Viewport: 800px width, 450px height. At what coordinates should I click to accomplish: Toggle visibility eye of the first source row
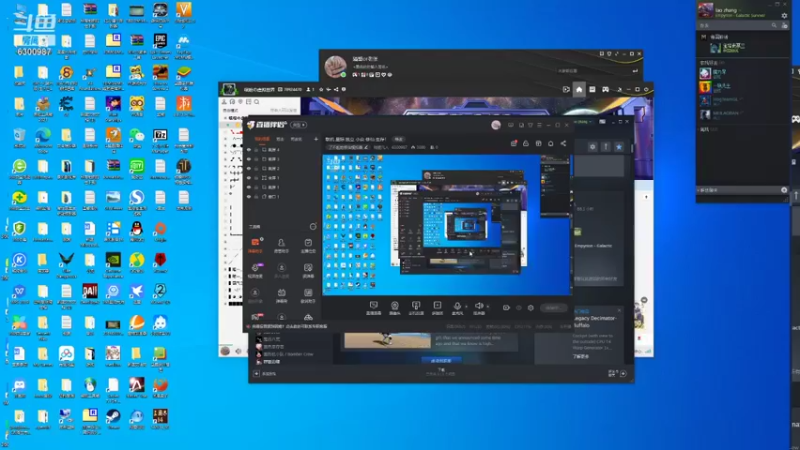(x=249, y=150)
